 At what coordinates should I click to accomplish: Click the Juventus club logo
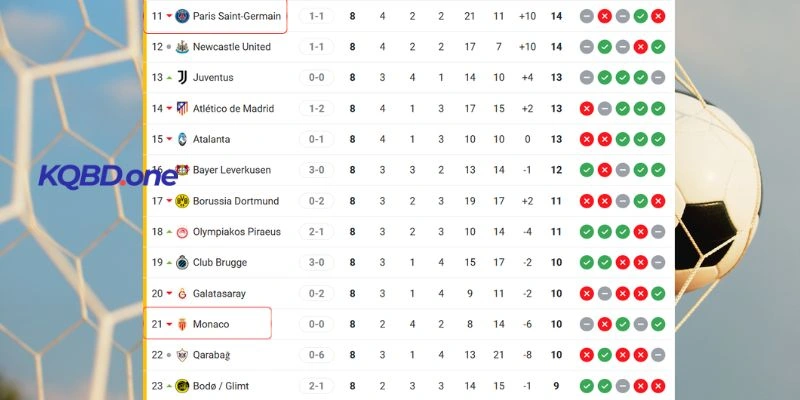[182, 78]
